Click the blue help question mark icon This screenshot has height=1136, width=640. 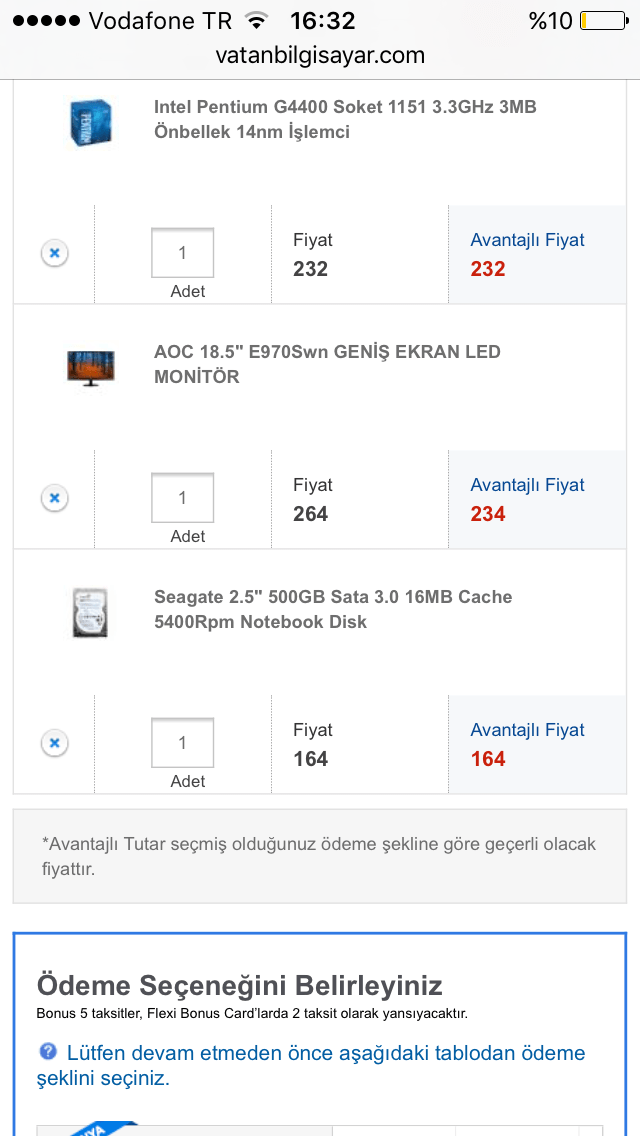click(x=48, y=1052)
